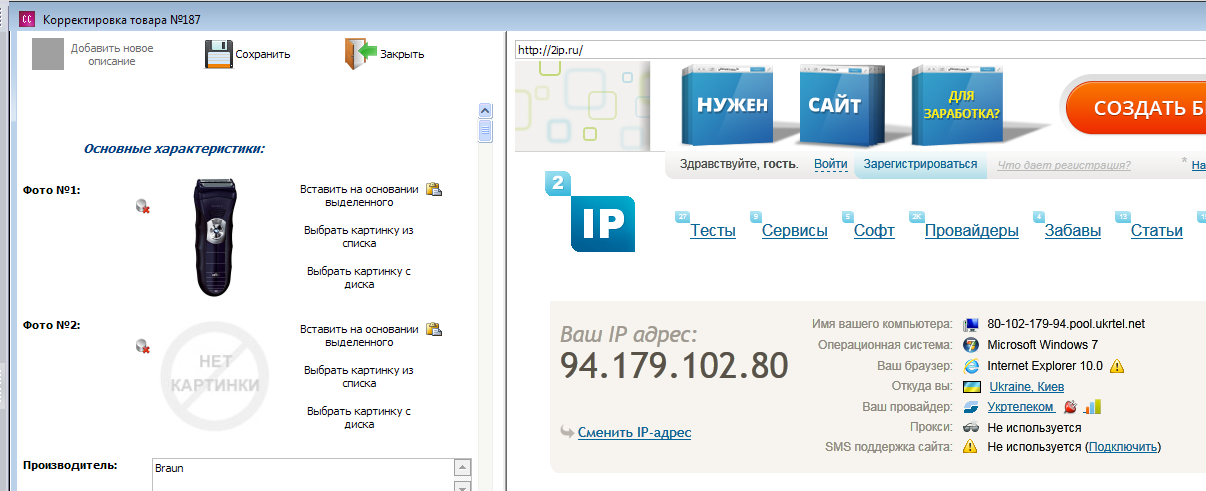Viewport: 1206px width, 491px height.
Task: Click the Основные характеристики: heading
Action: point(174,149)
